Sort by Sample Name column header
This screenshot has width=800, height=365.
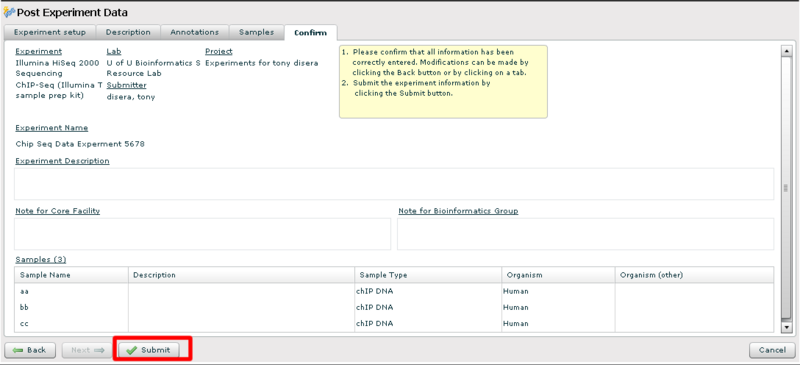71,275
